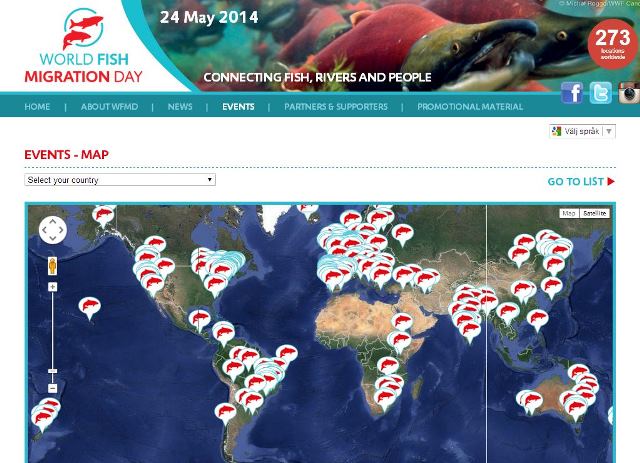Open the Facebook page icon
The width and height of the screenshot is (640, 463).
(571, 93)
